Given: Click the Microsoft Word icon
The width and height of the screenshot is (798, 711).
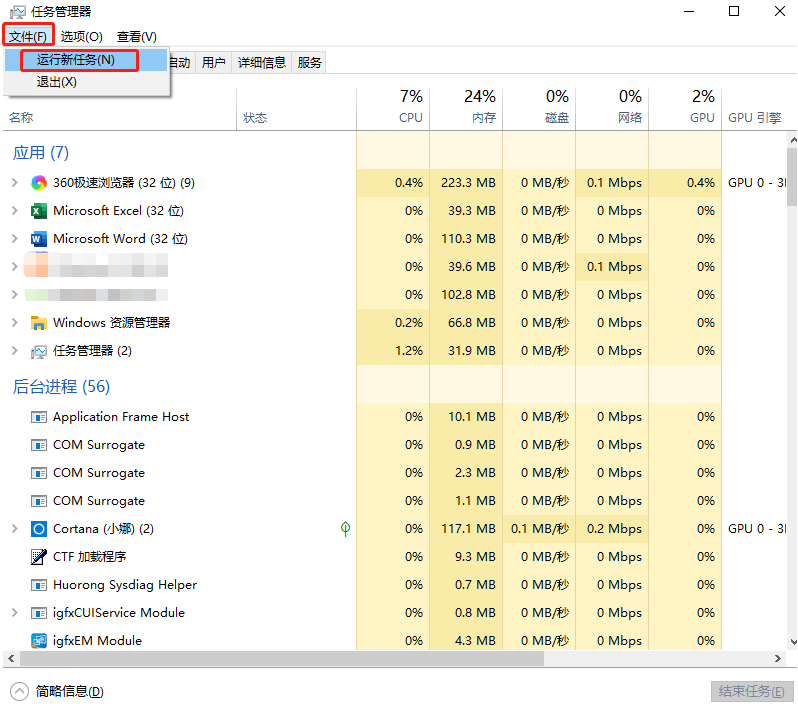Looking at the screenshot, I should (x=39, y=239).
